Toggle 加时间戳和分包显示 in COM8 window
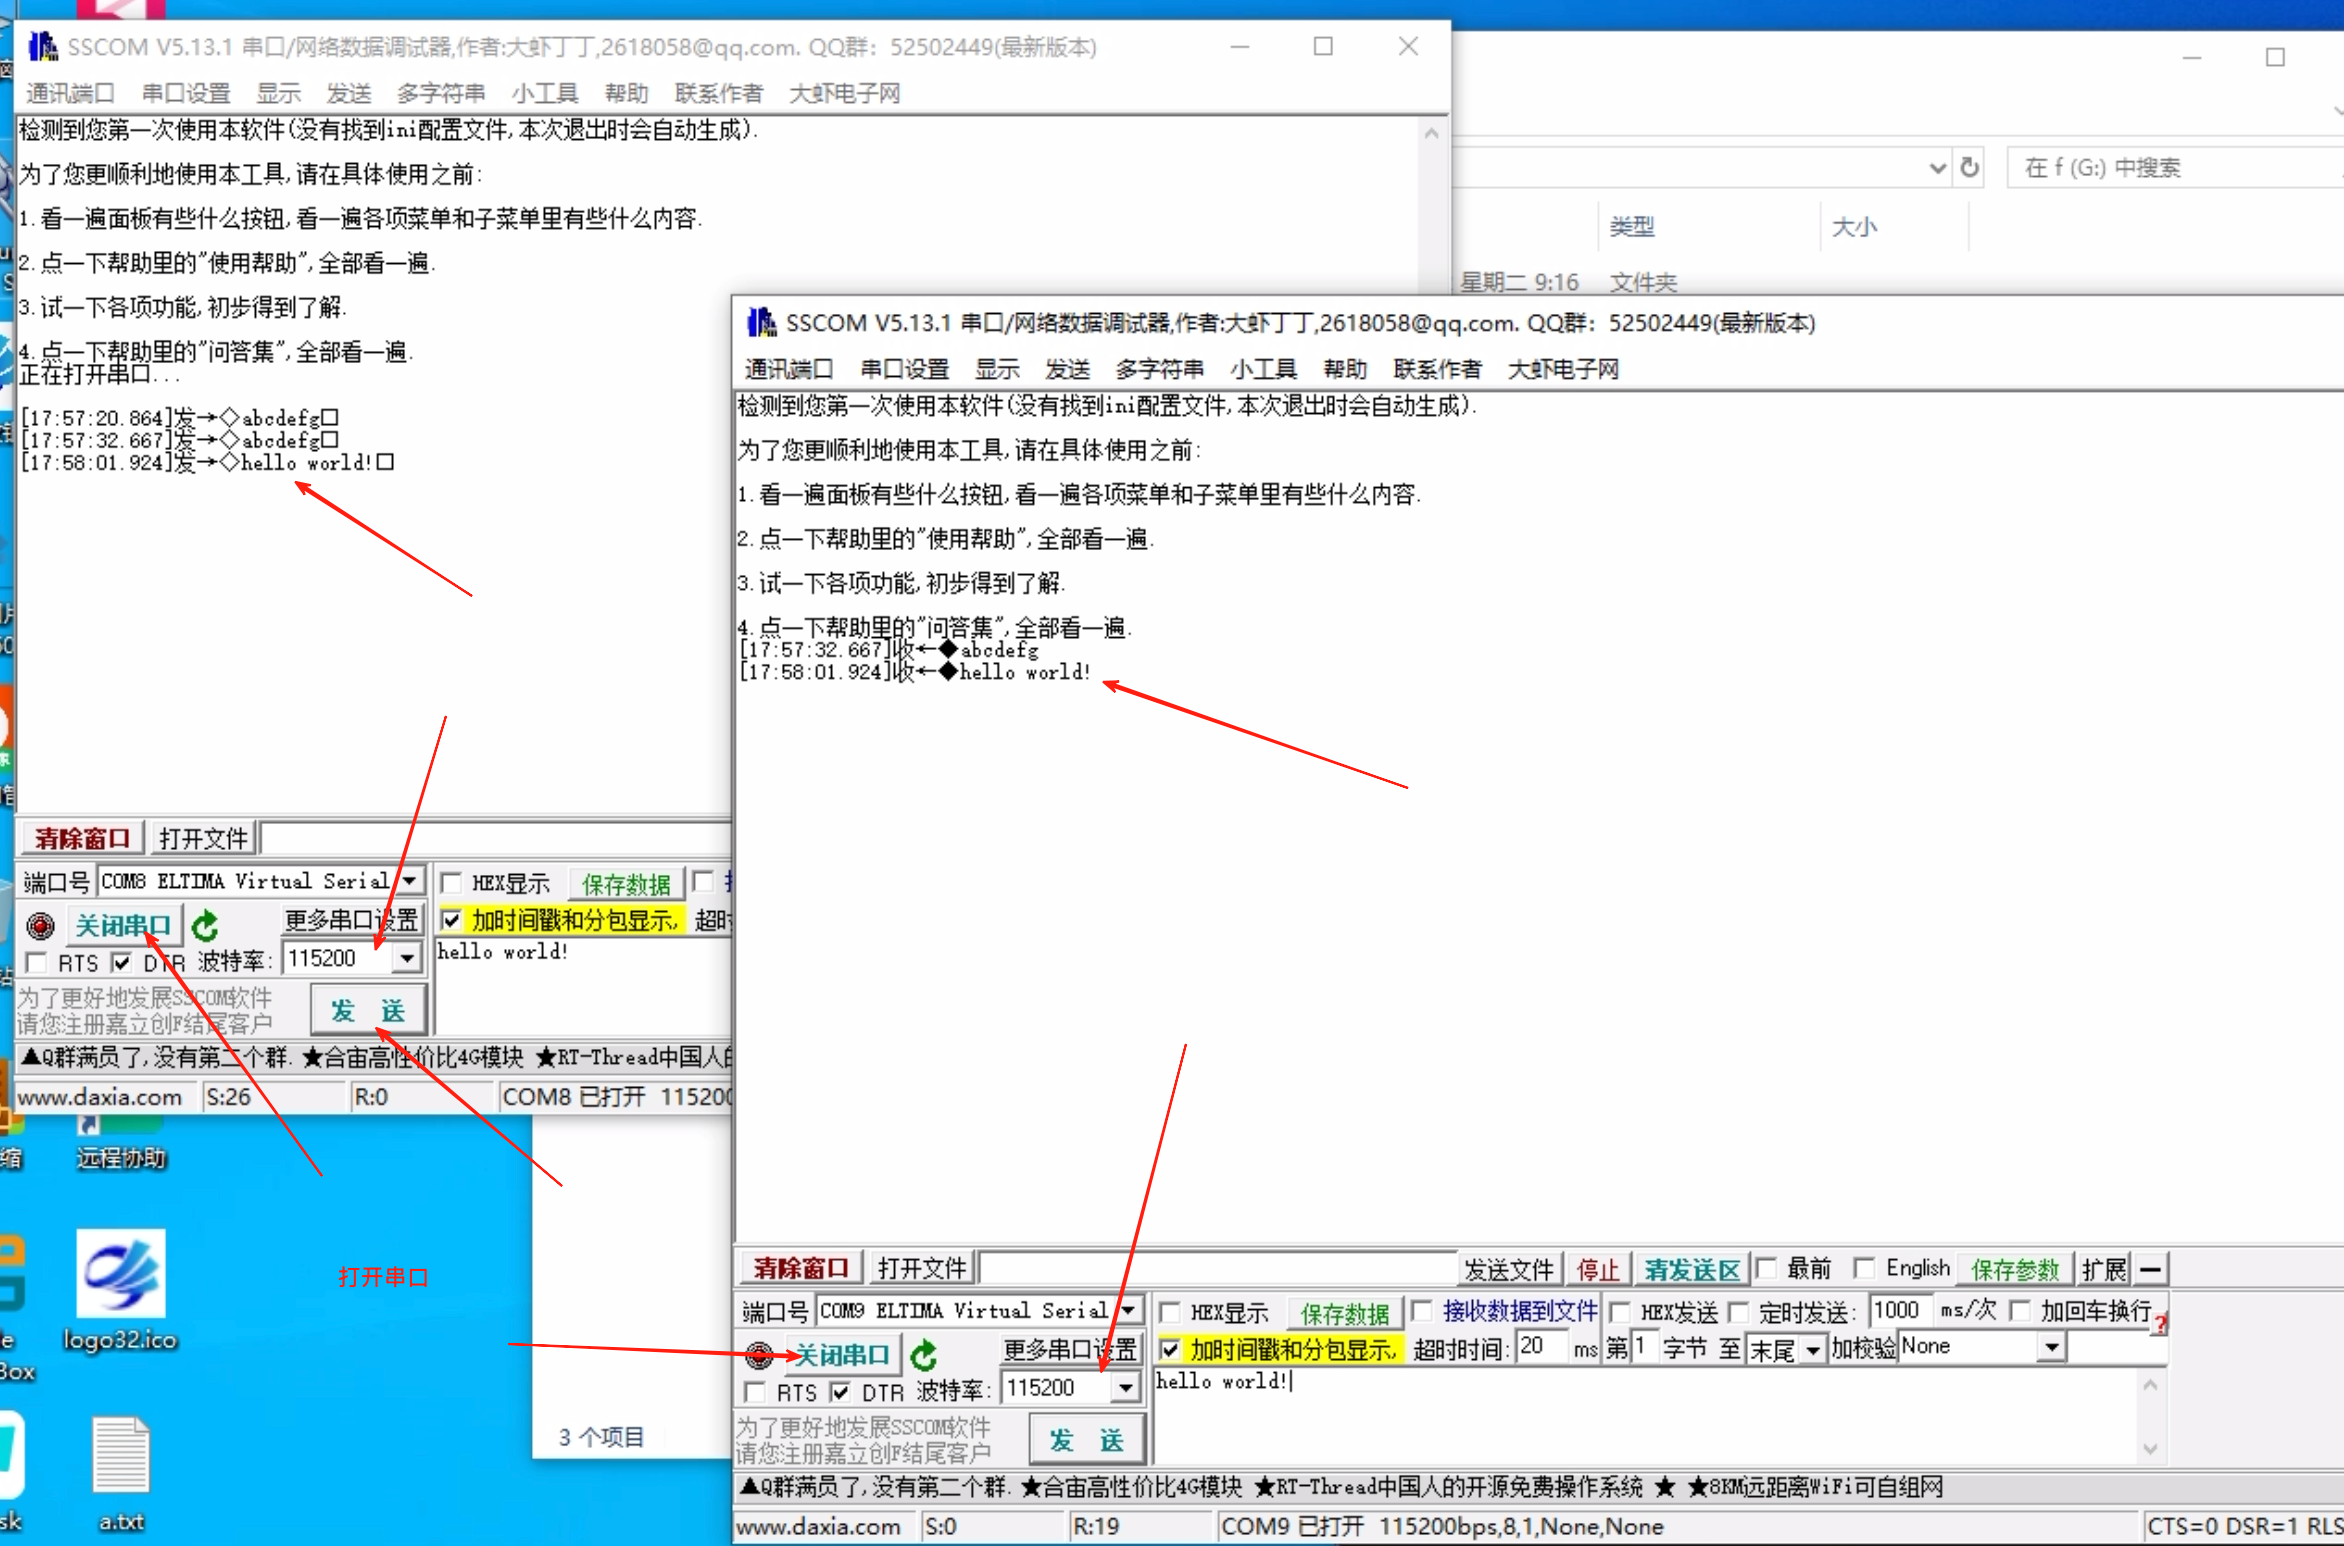The image size is (2344, 1546). point(451,919)
